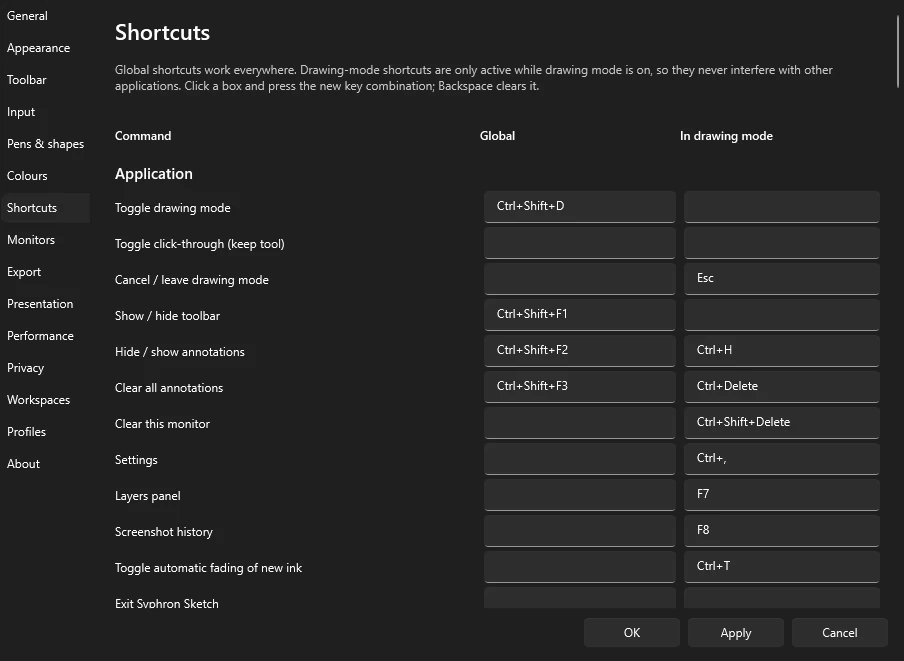Click the Ctrl+H shortcut box
Screen dimensions: 904x661
[x=782, y=351]
